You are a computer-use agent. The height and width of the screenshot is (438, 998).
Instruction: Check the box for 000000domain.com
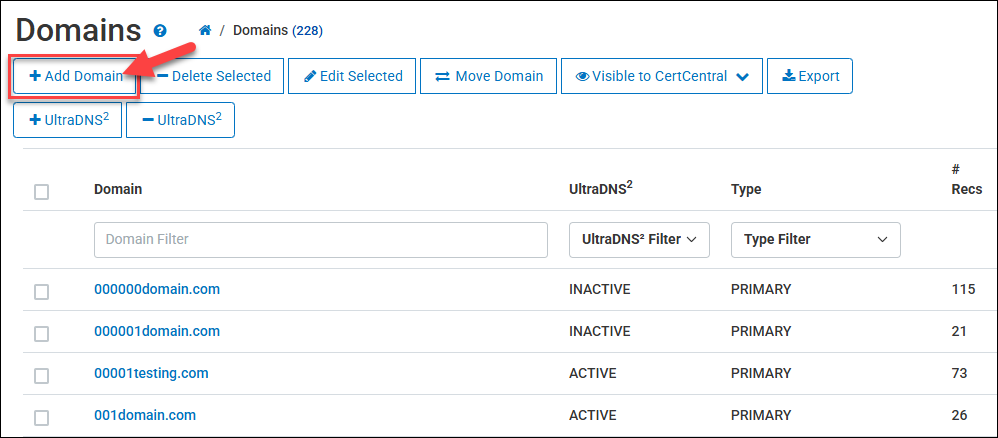pyautogui.click(x=41, y=291)
